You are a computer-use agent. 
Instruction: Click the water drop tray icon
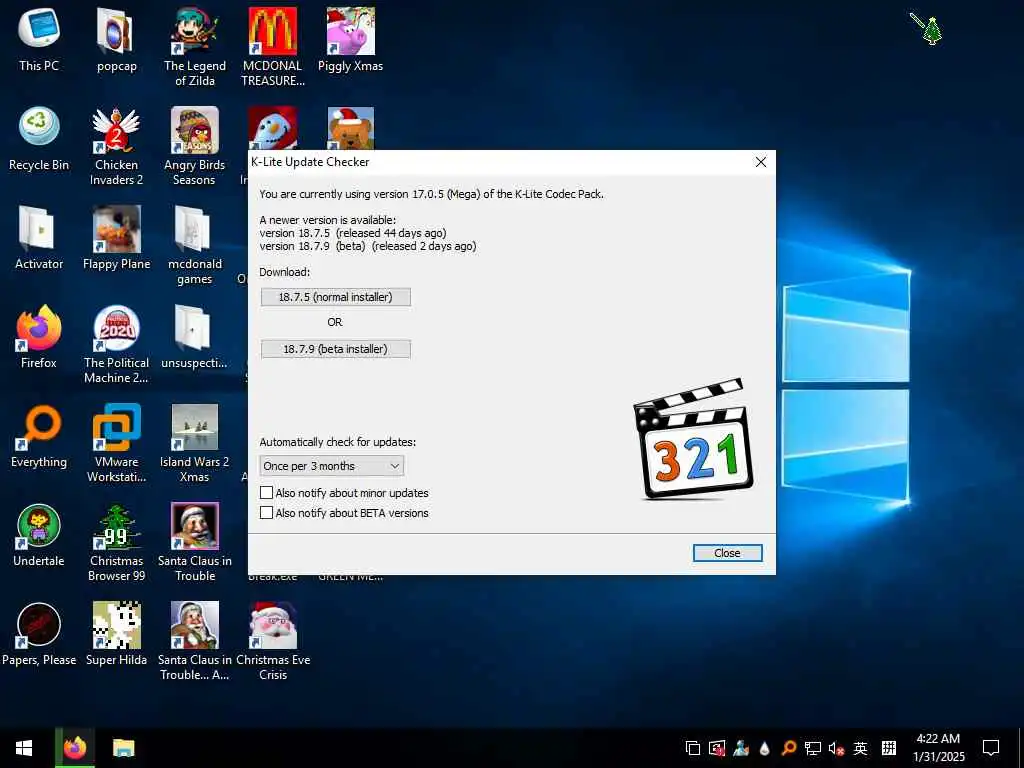coord(764,748)
